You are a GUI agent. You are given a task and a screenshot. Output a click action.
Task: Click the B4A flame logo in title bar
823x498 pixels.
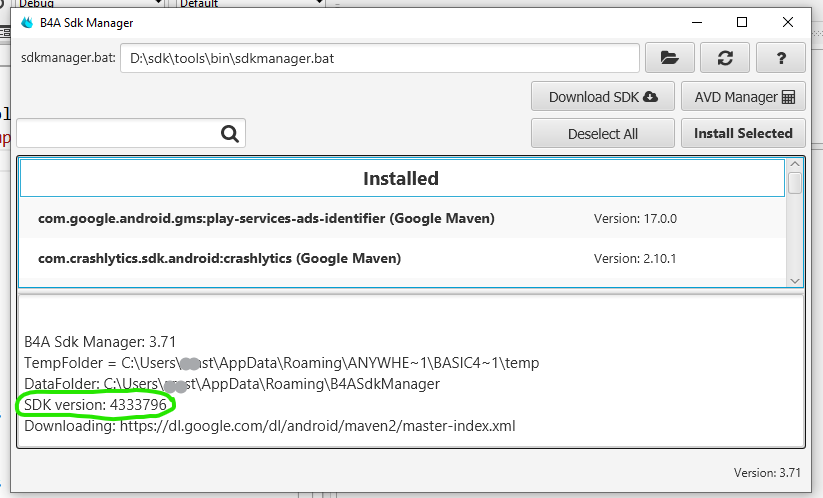tap(27, 22)
